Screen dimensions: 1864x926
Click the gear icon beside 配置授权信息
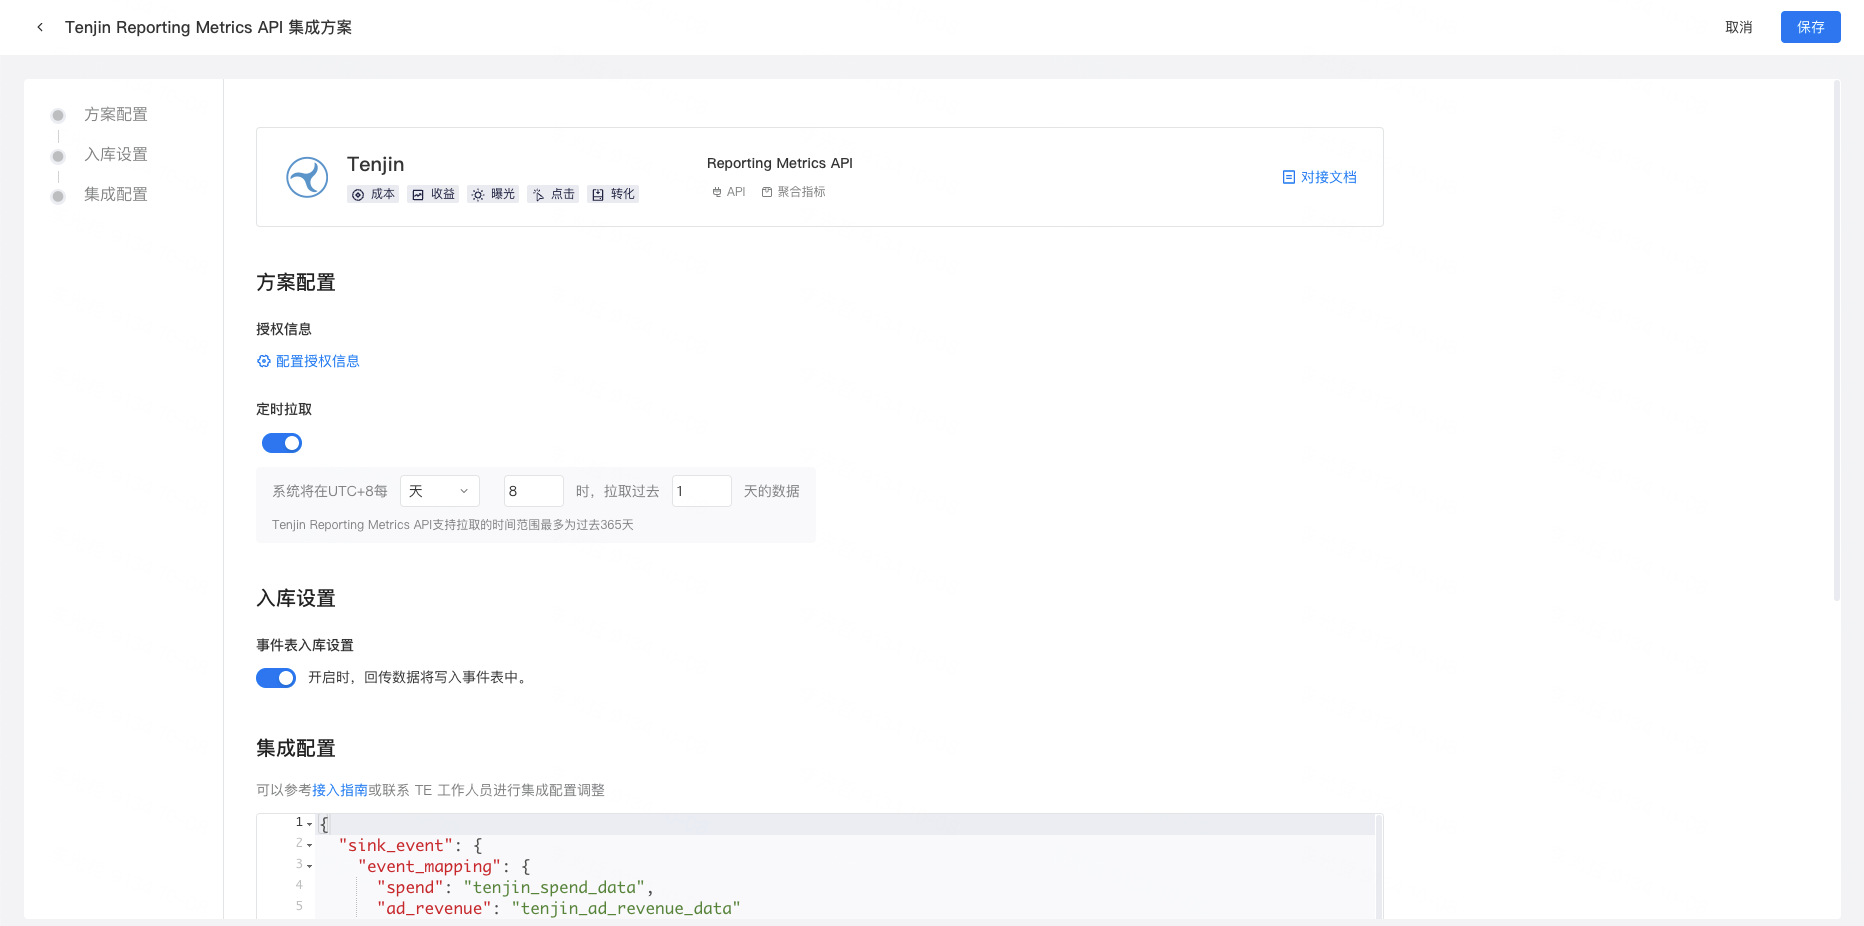[264, 361]
